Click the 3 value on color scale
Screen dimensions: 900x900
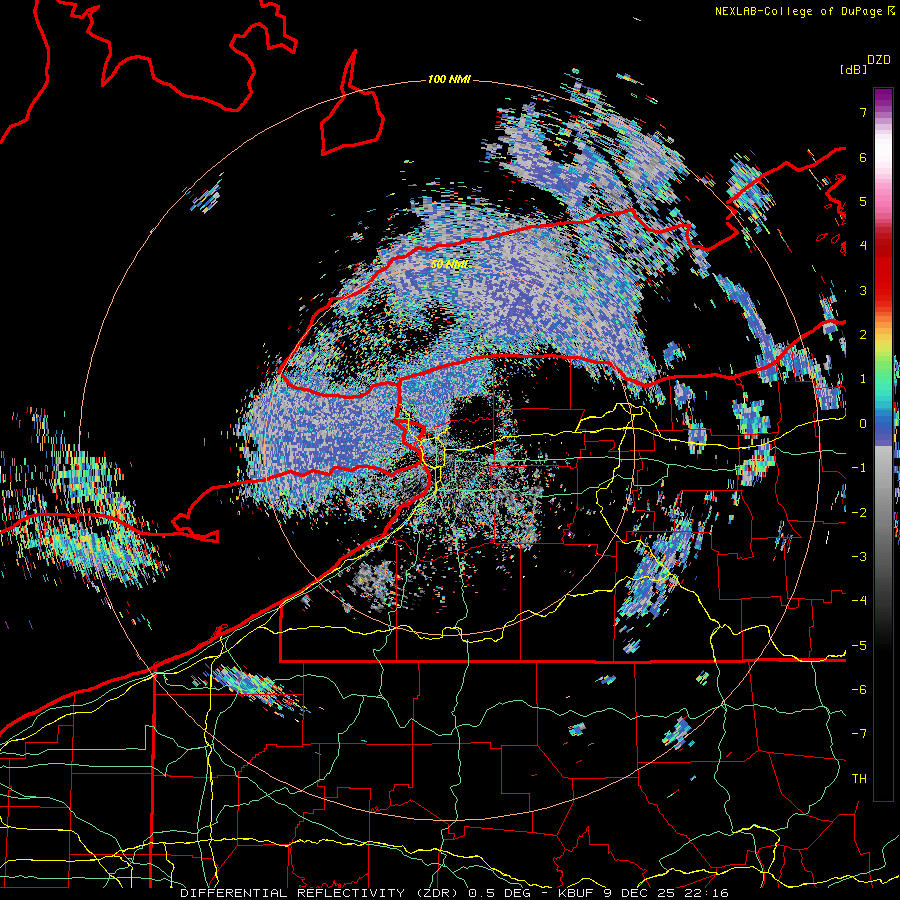[x=863, y=290]
